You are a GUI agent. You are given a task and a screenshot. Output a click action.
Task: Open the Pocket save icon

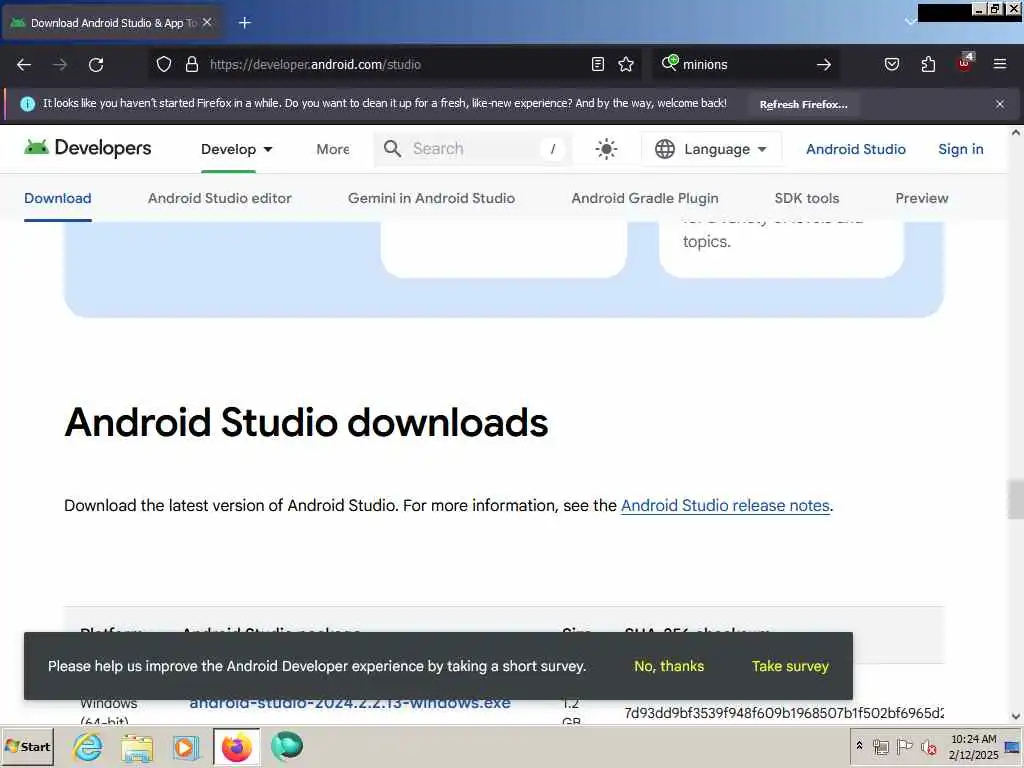pyautogui.click(x=892, y=64)
